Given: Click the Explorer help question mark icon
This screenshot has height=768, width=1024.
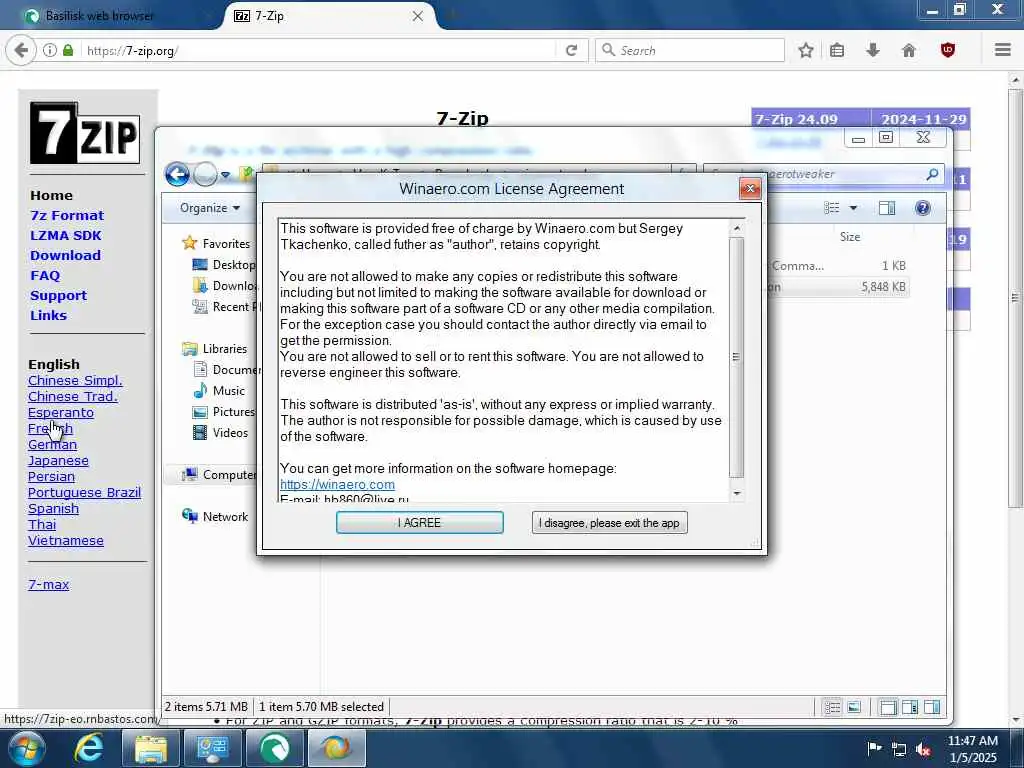Looking at the screenshot, I should (x=923, y=208).
